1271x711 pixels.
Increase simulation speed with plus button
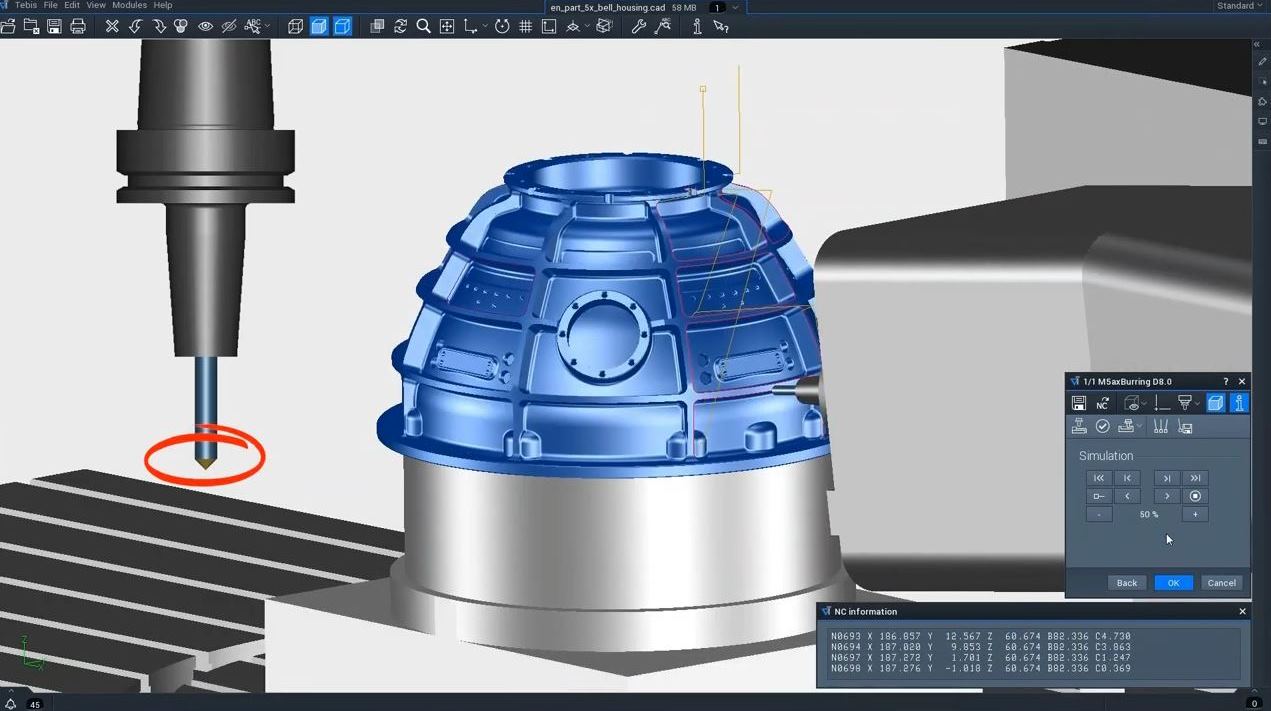click(1194, 515)
